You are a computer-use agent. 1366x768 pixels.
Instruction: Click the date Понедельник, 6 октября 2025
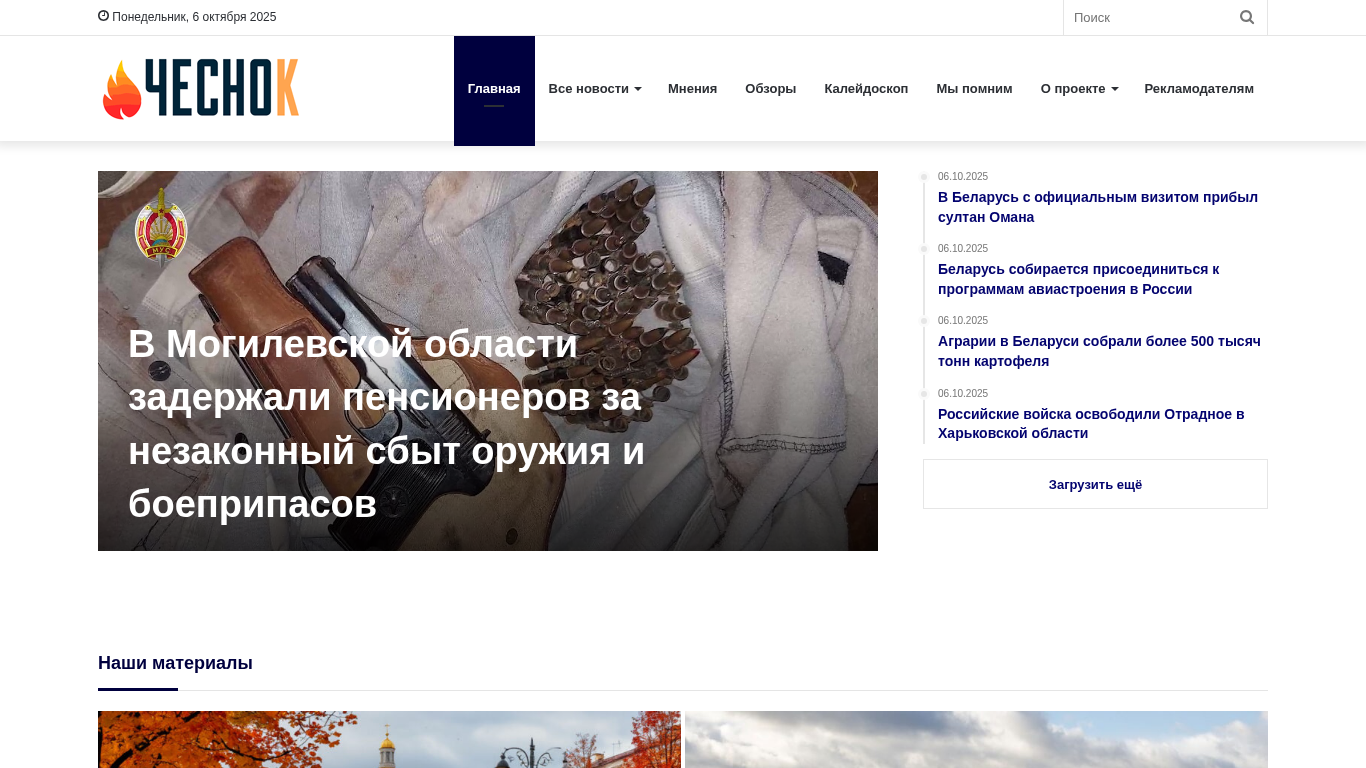(194, 17)
